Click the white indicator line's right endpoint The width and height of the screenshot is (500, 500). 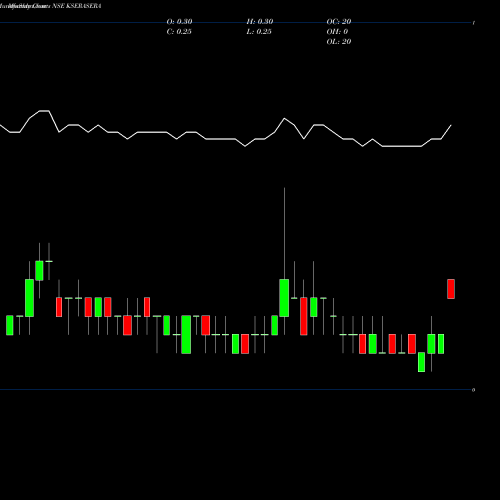point(451,125)
